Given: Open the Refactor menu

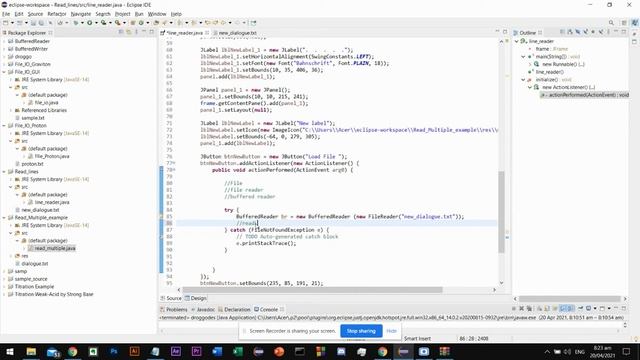Looking at the screenshot, I should tap(57, 14).
